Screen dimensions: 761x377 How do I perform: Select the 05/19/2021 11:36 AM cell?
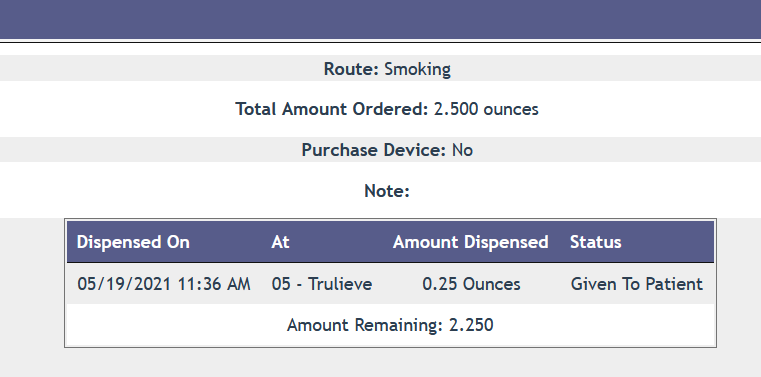coord(164,284)
